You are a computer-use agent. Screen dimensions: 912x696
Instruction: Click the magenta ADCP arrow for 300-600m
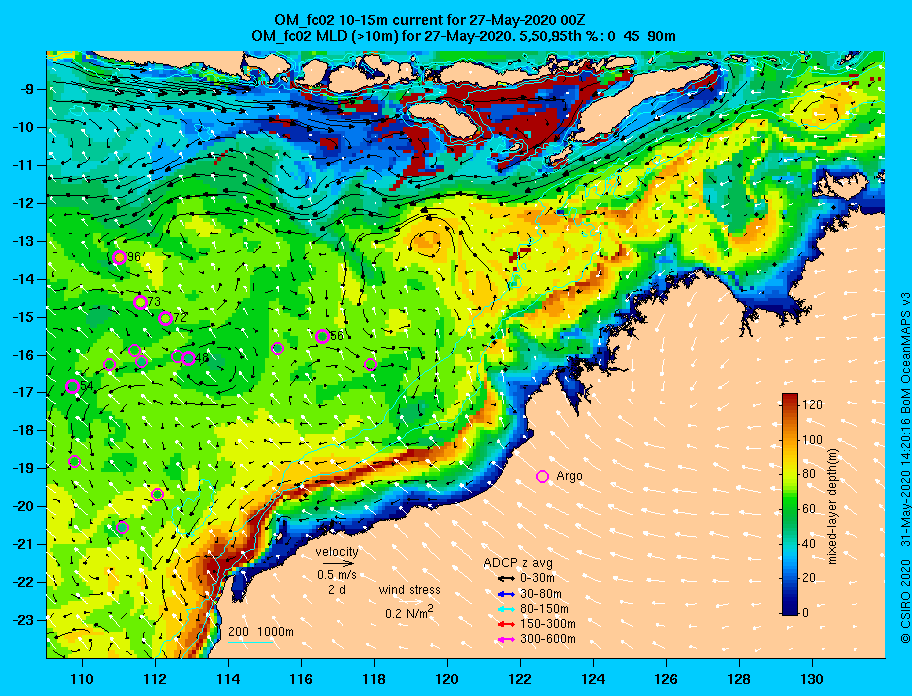pos(507,640)
